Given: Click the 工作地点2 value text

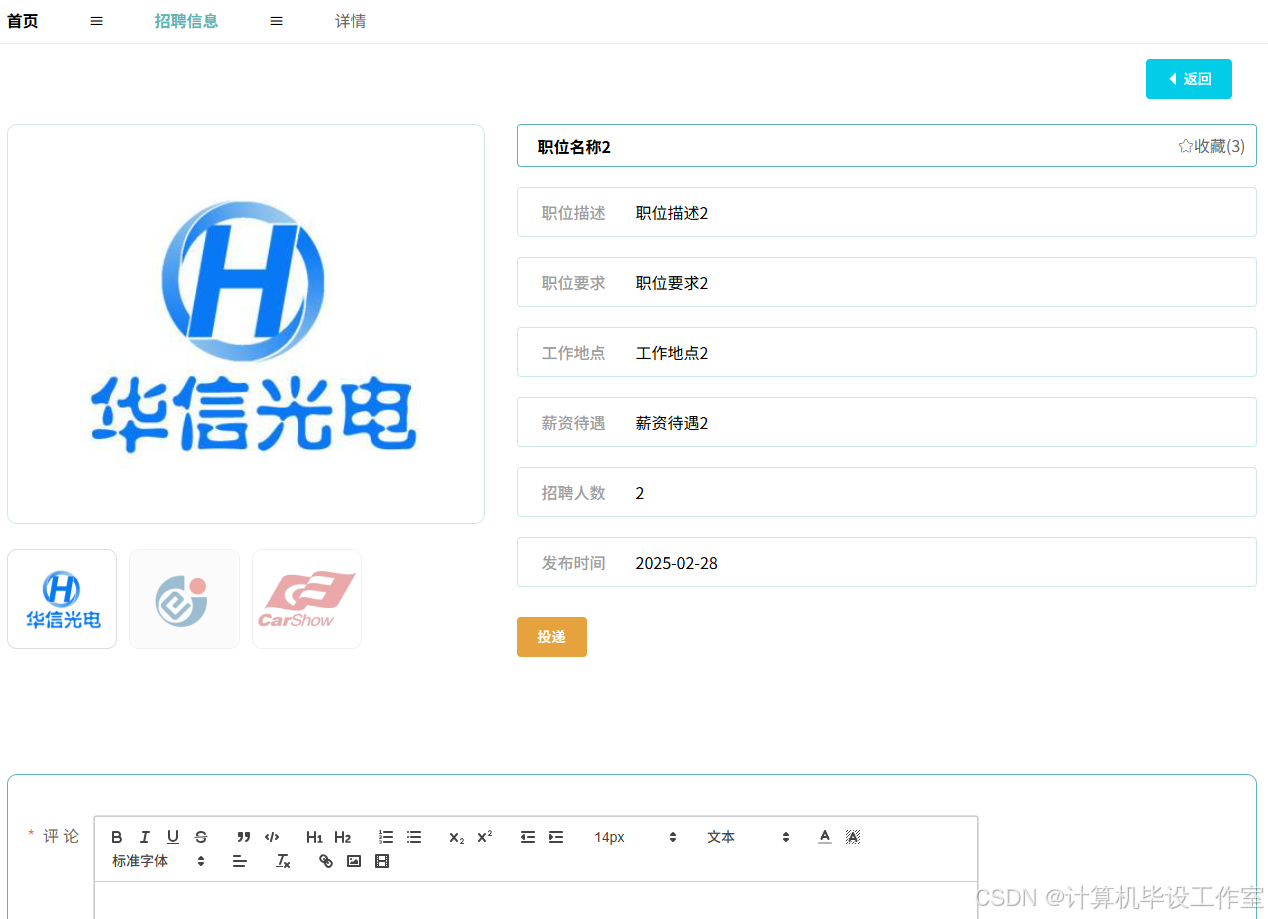Looking at the screenshot, I should click(672, 353).
